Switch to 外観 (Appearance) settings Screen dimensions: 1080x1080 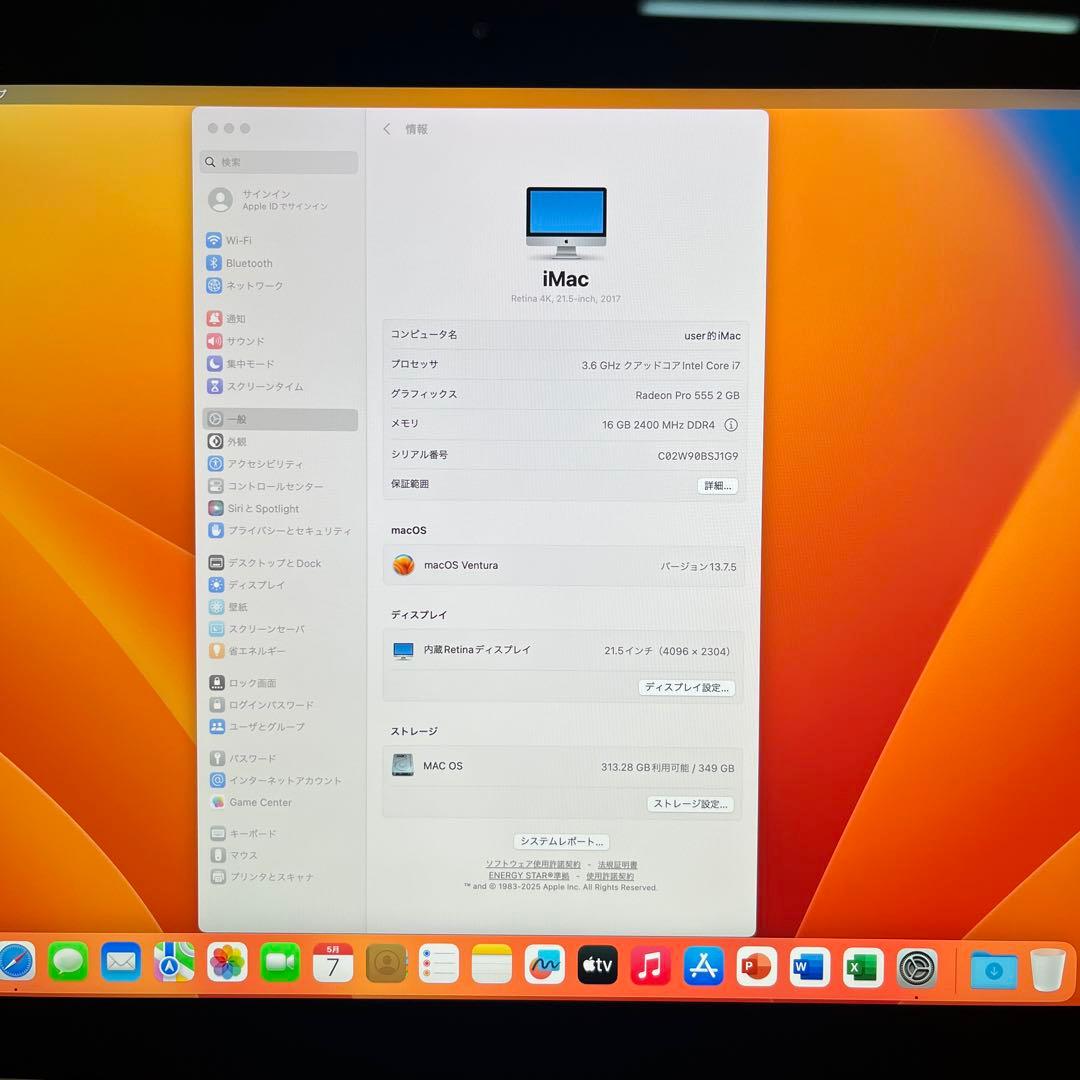(238, 441)
